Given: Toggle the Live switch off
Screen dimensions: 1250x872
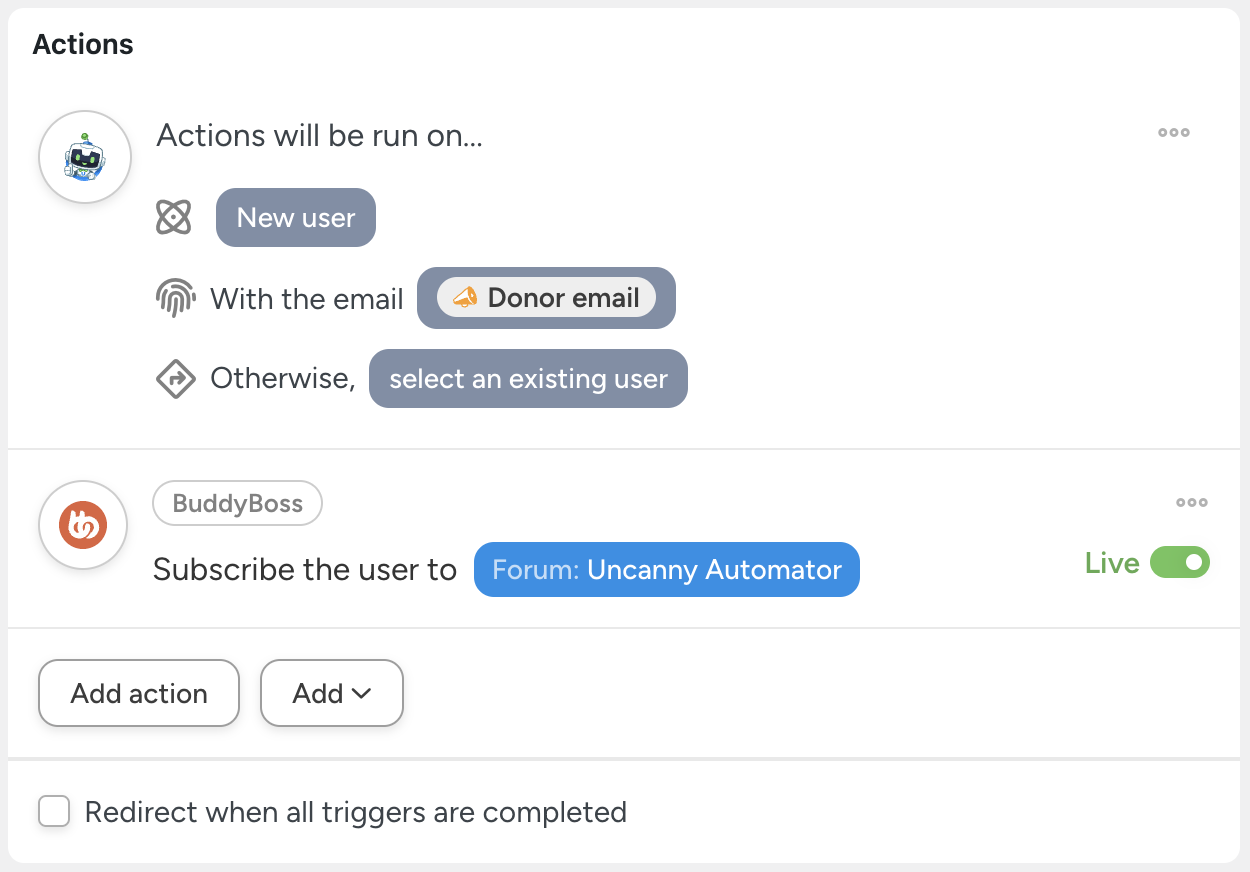Looking at the screenshot, I should tap(1180, 563).
